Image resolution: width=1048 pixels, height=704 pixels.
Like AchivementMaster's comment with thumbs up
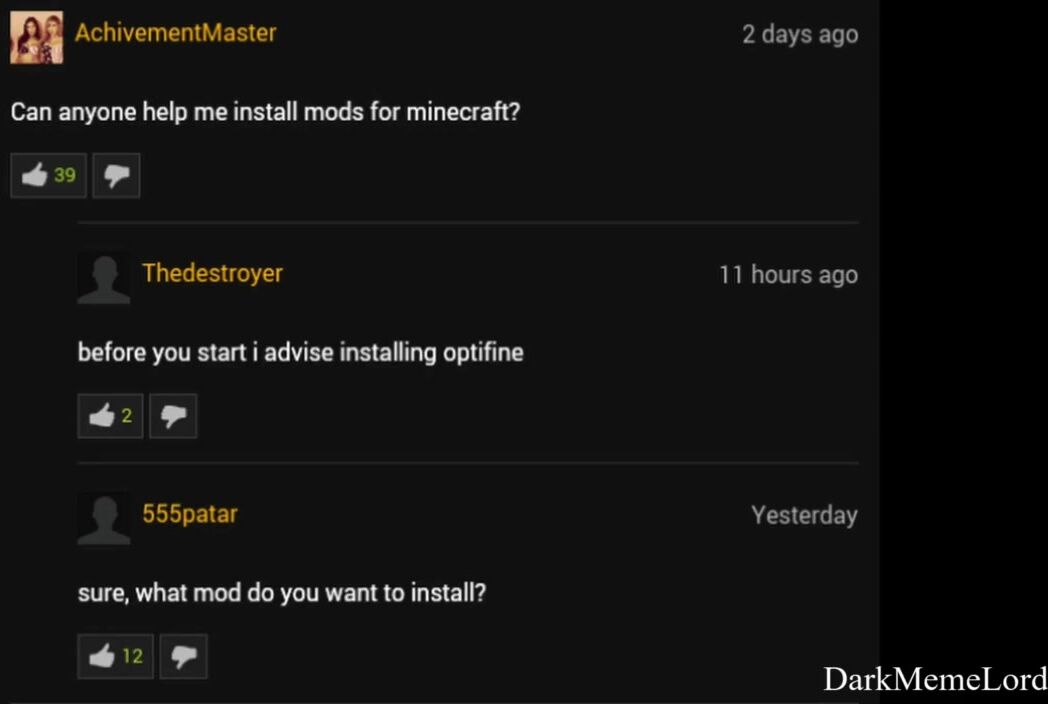pyautogui.click(x=48, y=176)
